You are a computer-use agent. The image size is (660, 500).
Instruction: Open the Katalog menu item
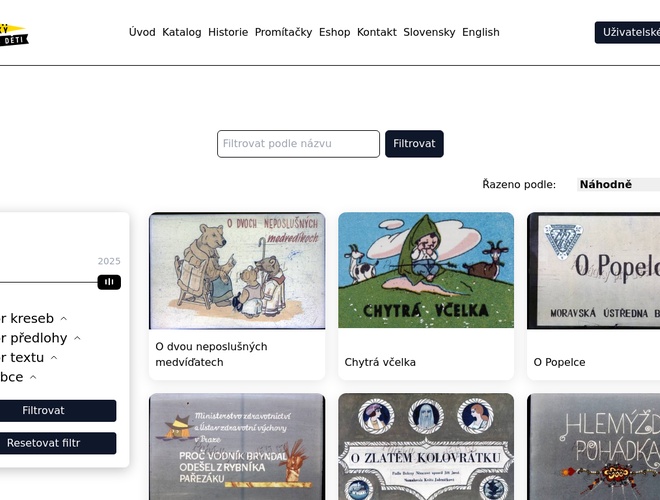182,32
